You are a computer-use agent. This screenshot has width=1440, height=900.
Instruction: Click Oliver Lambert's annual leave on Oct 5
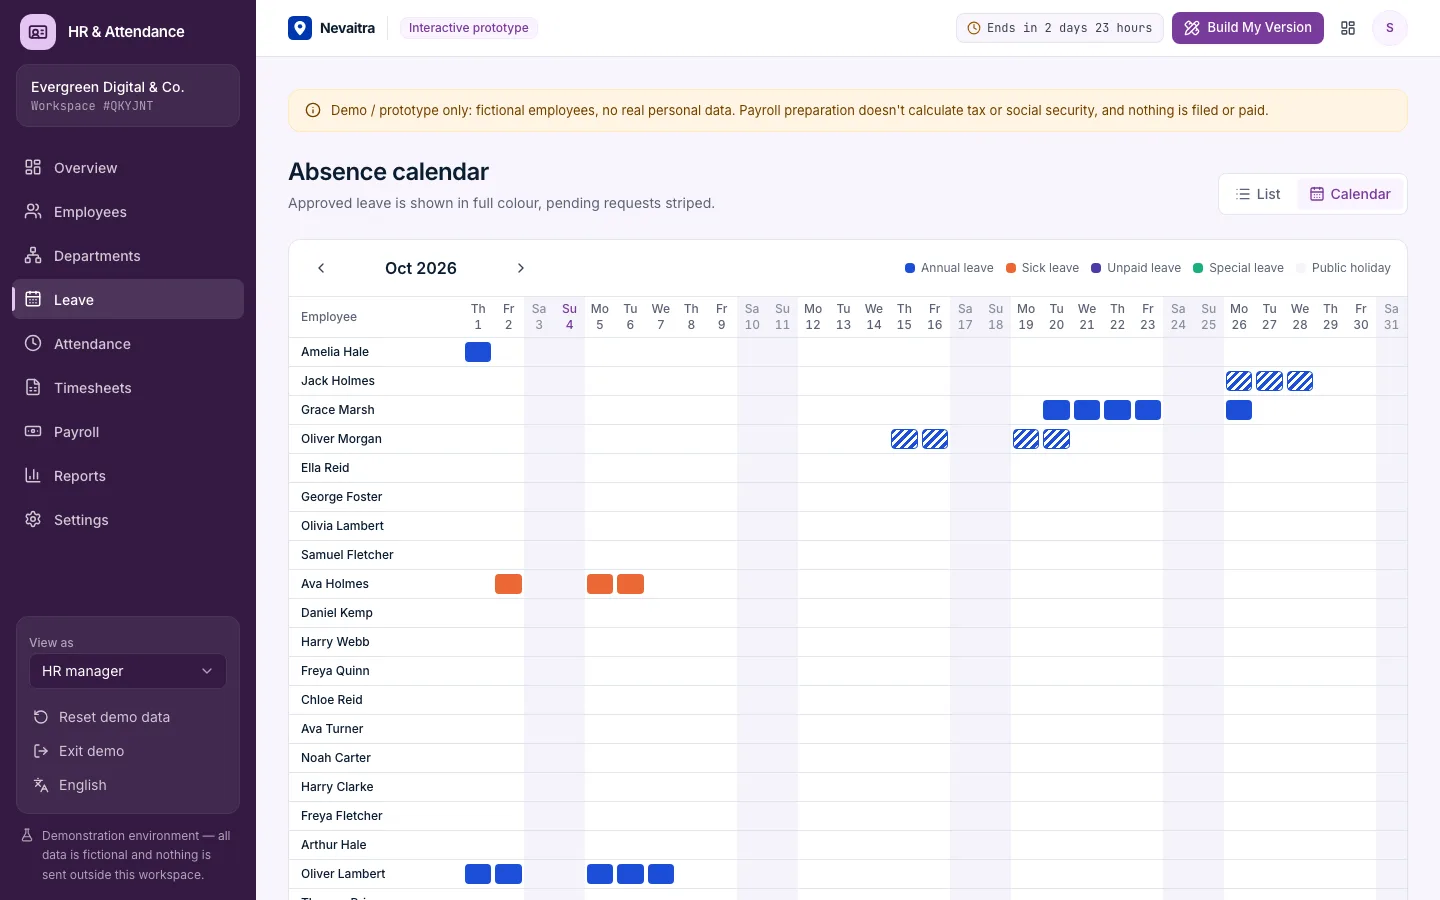(x=600, y=874)
